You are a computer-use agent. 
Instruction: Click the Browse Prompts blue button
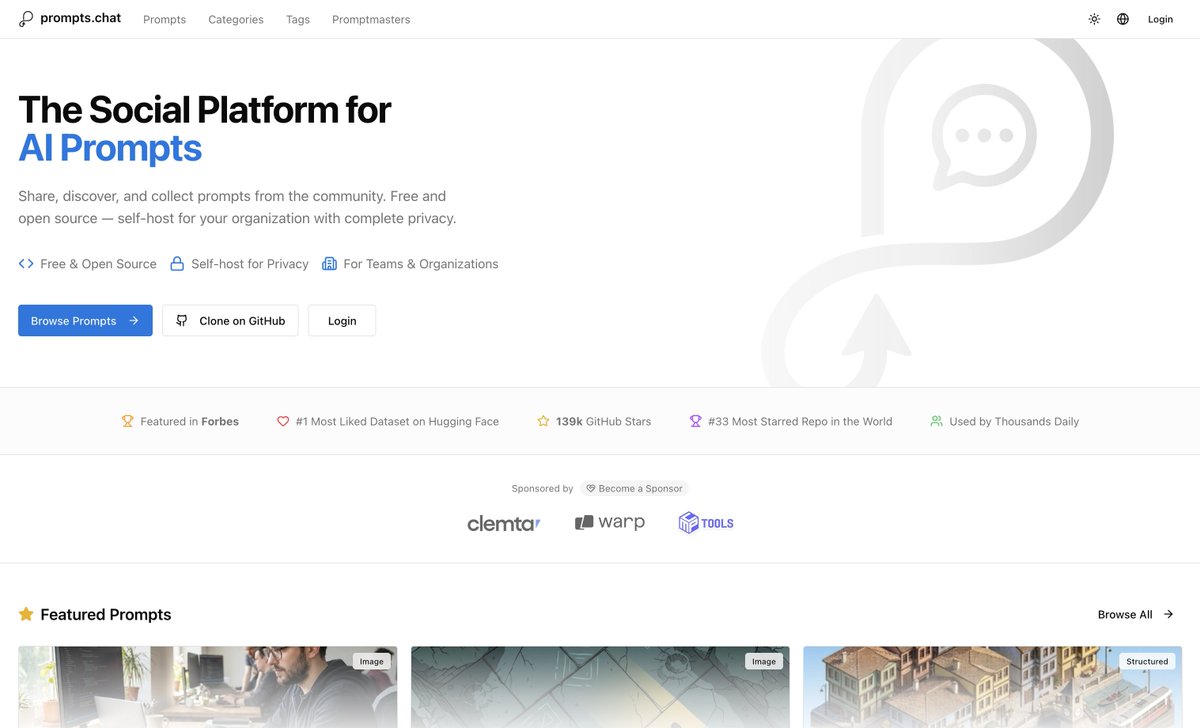point(85,321)
